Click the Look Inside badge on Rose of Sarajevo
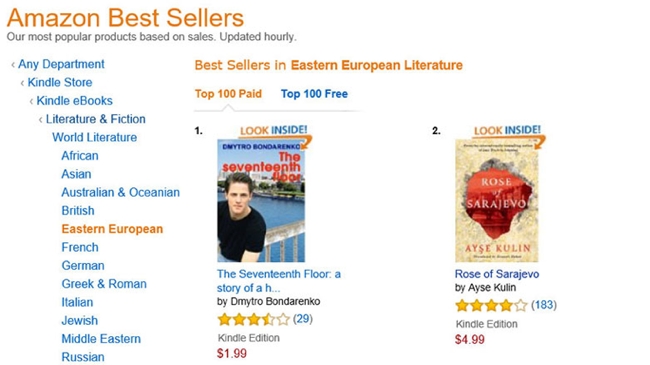 507,131
